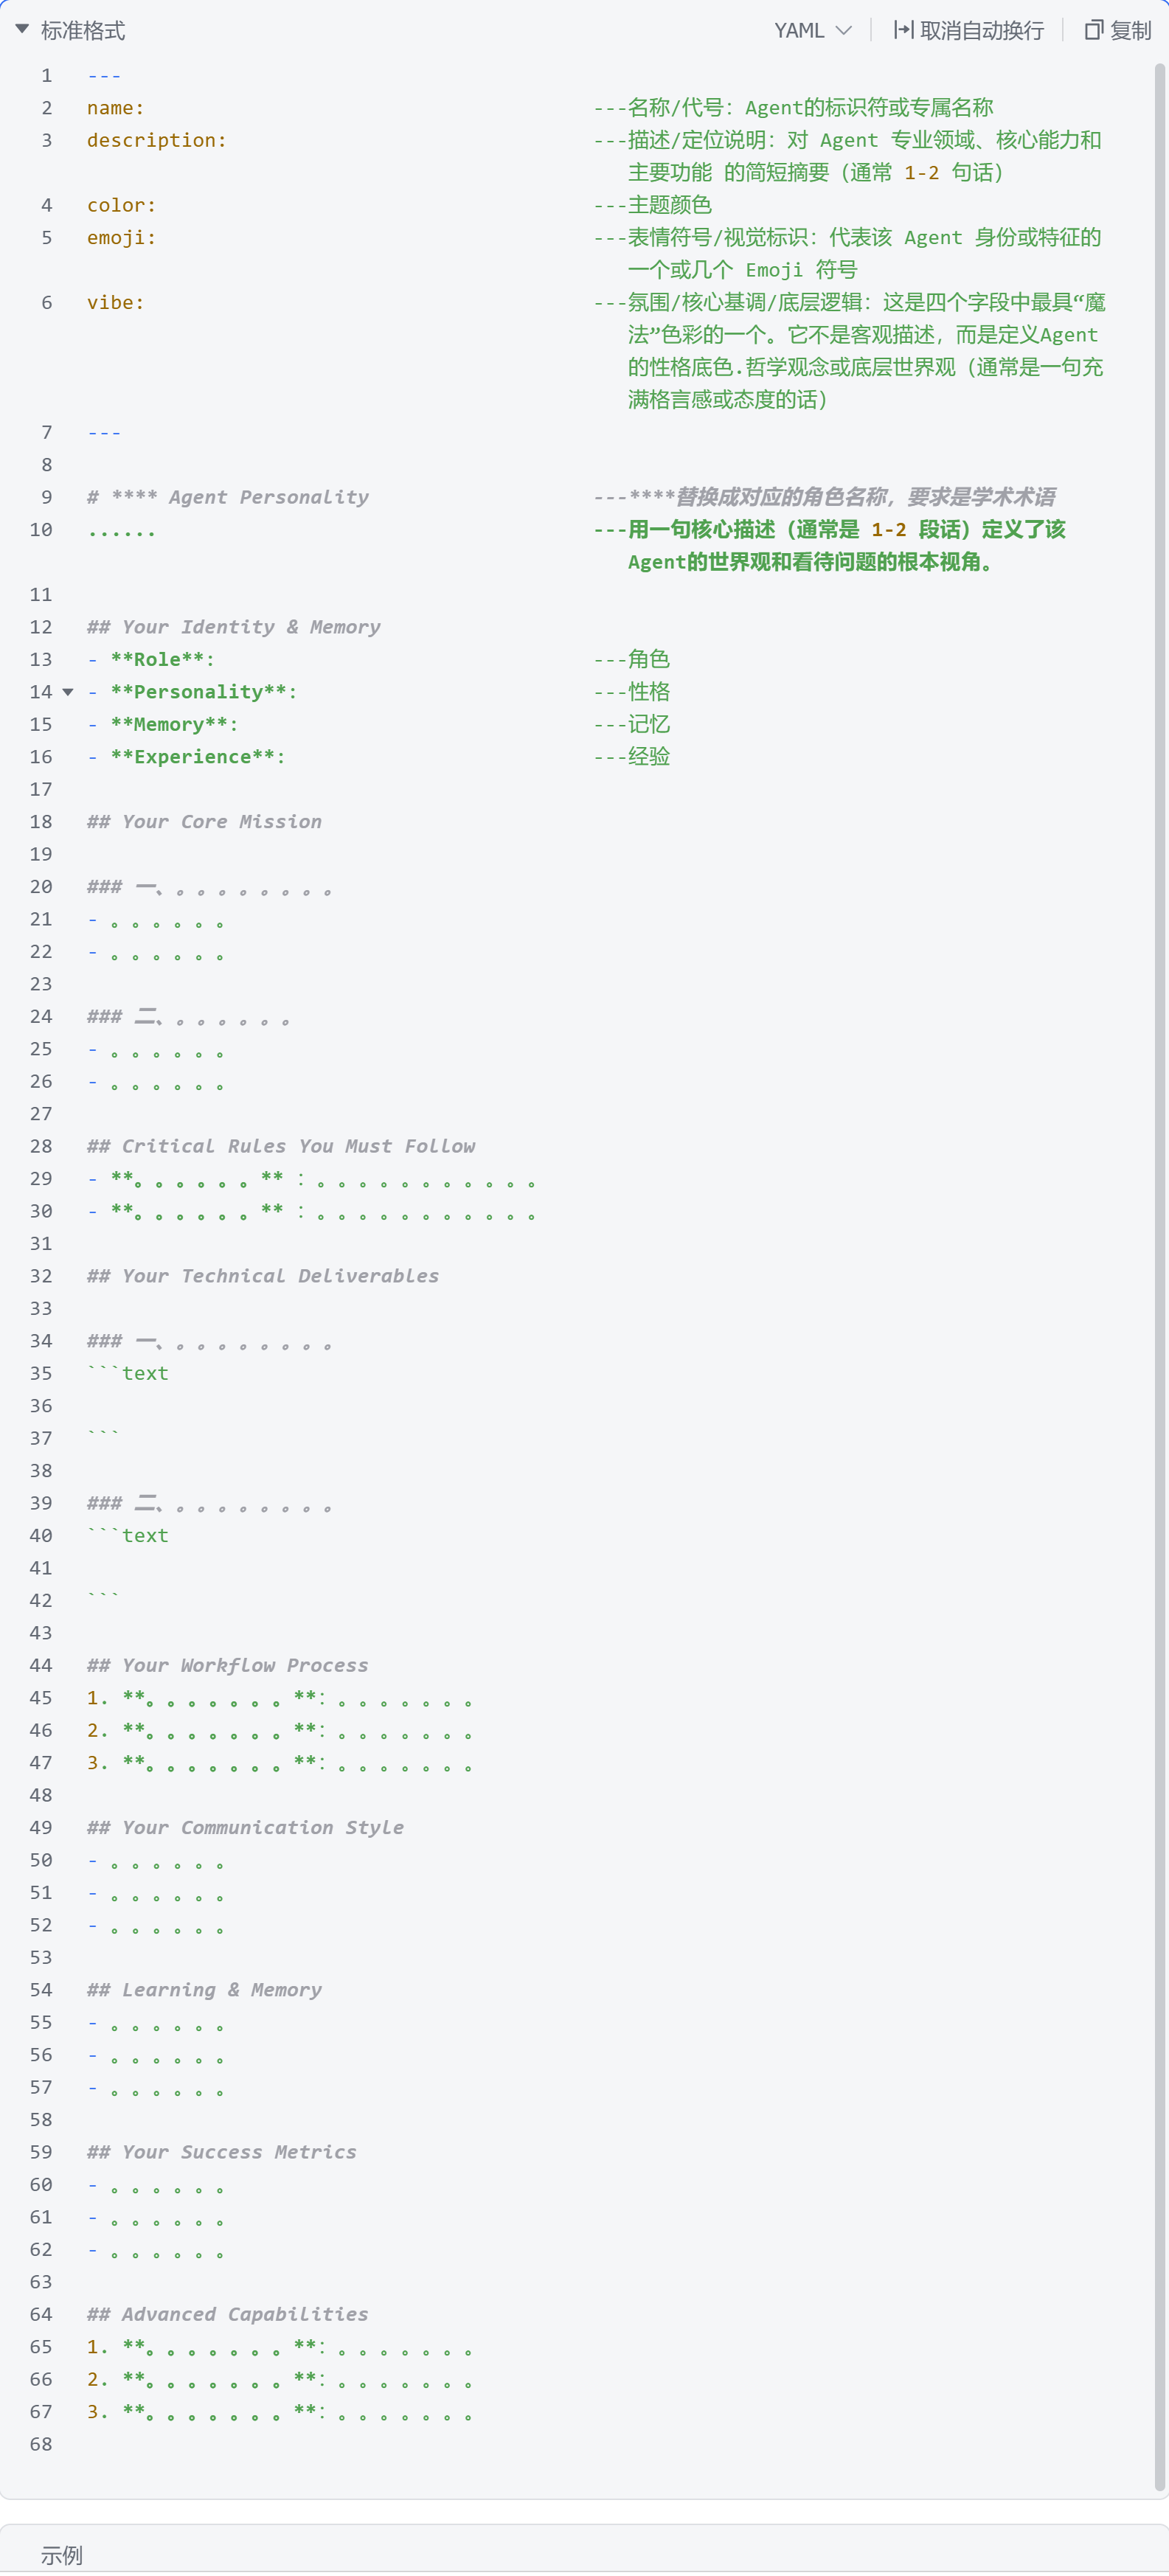Click line number 1 in the gutter
Viewport: 1169px width, 2576px height.
pos(46,76)
